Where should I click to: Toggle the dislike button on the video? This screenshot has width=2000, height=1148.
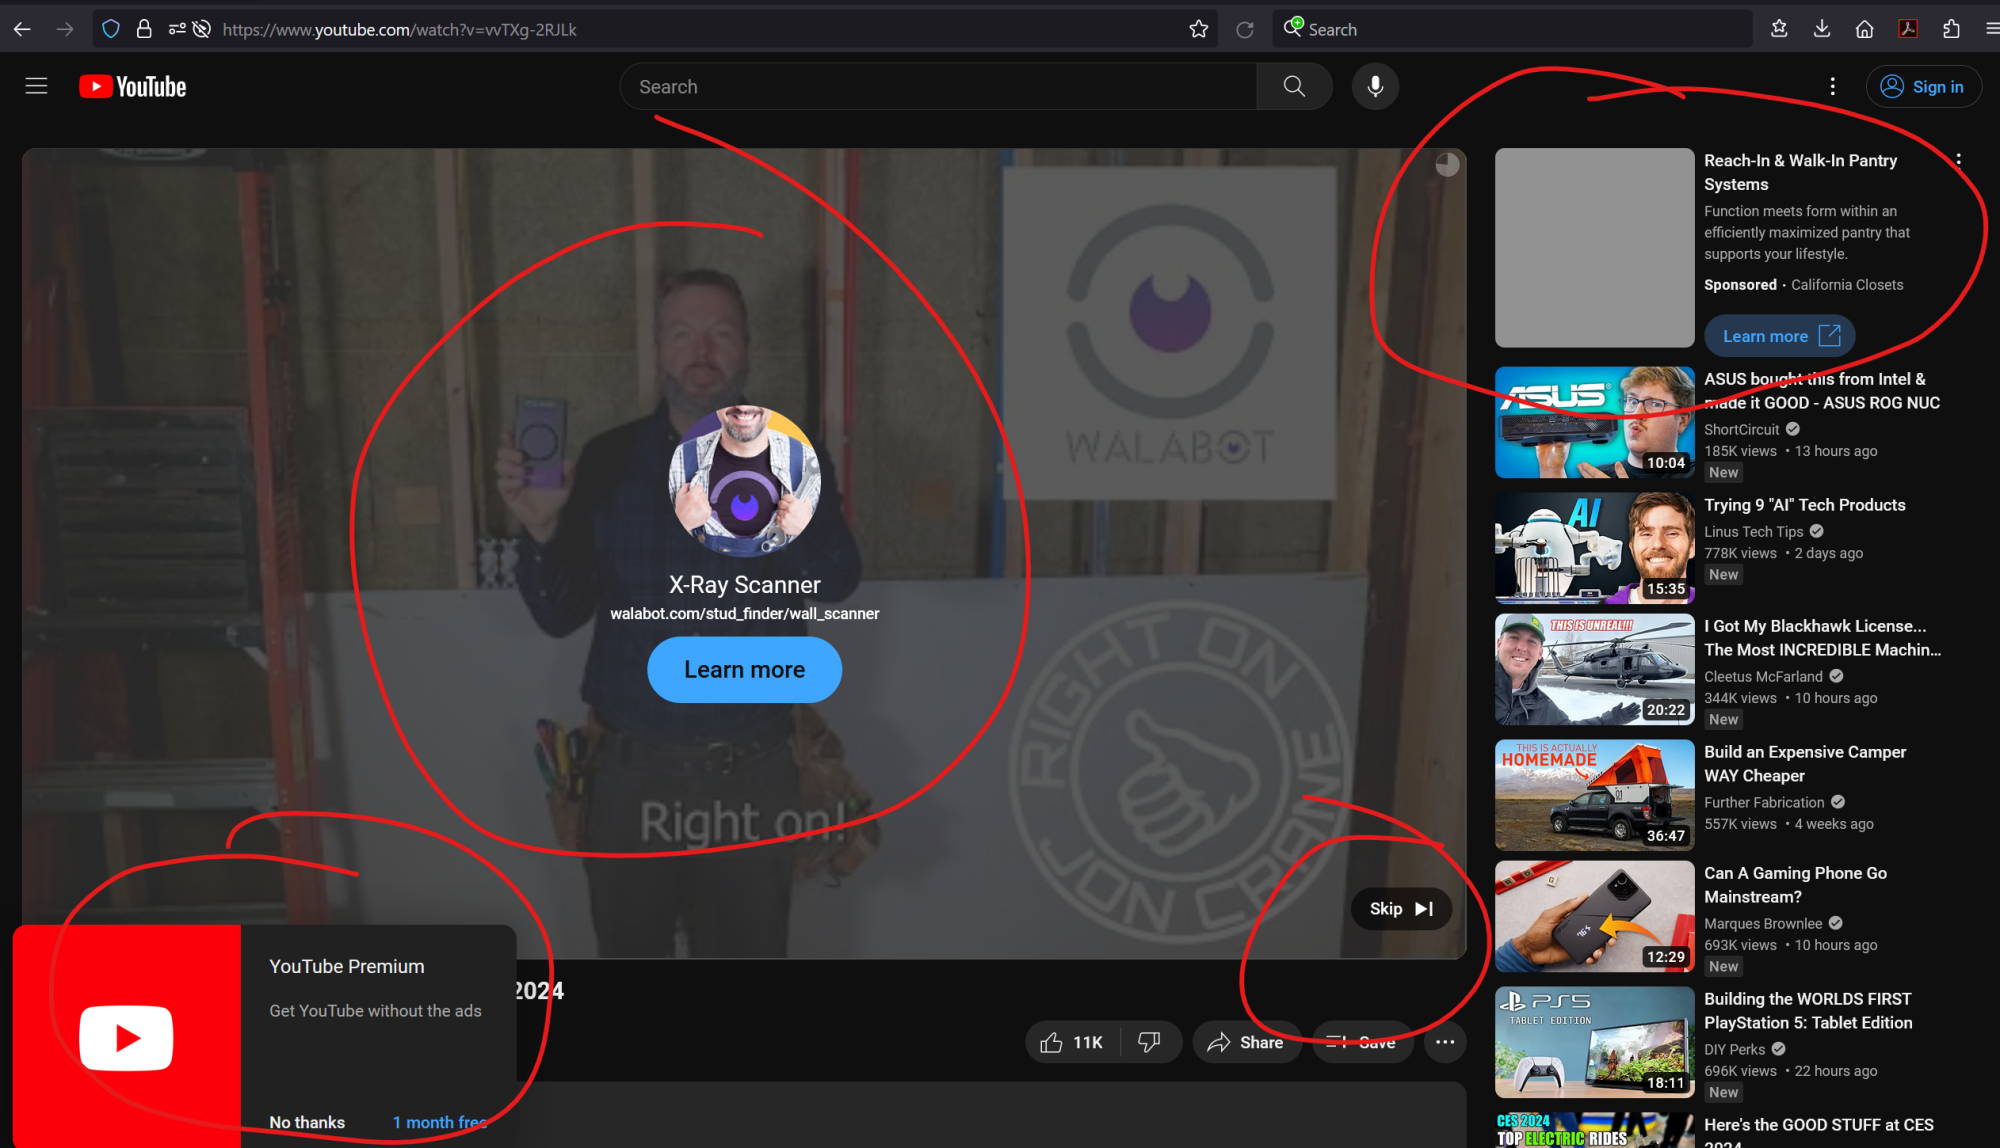click(x=1150, y=1041)
